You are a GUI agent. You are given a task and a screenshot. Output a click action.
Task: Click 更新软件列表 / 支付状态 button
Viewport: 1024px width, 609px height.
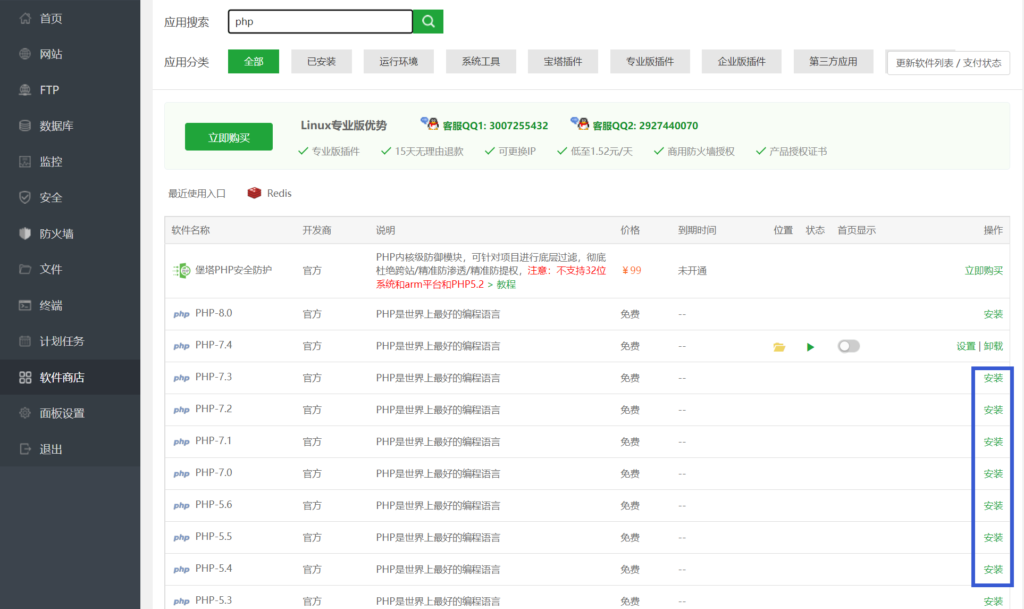[x=948, y=63]
